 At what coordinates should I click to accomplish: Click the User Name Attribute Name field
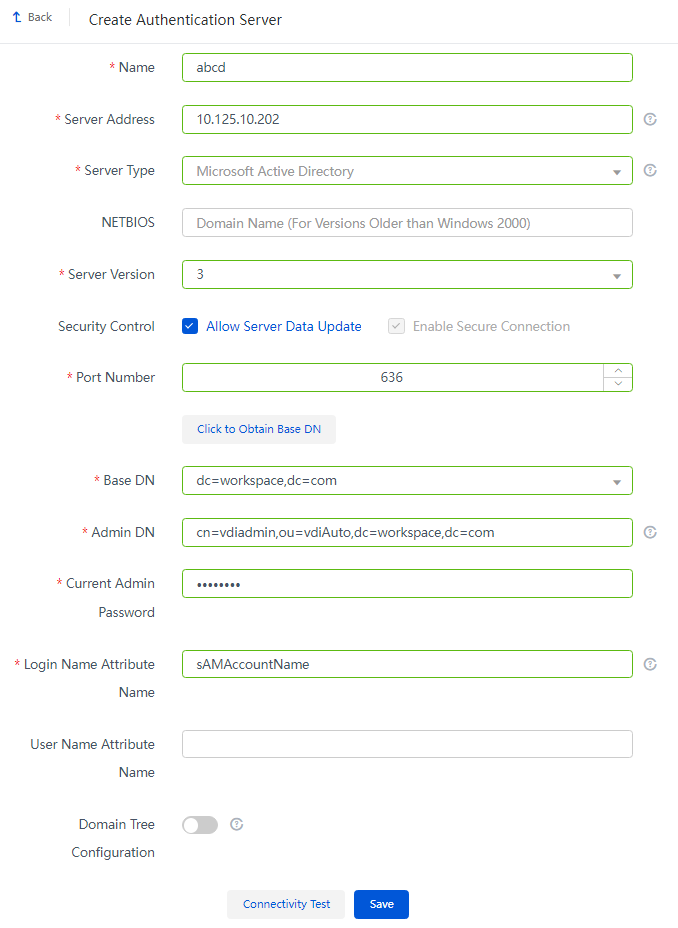[x=407, y=744]
